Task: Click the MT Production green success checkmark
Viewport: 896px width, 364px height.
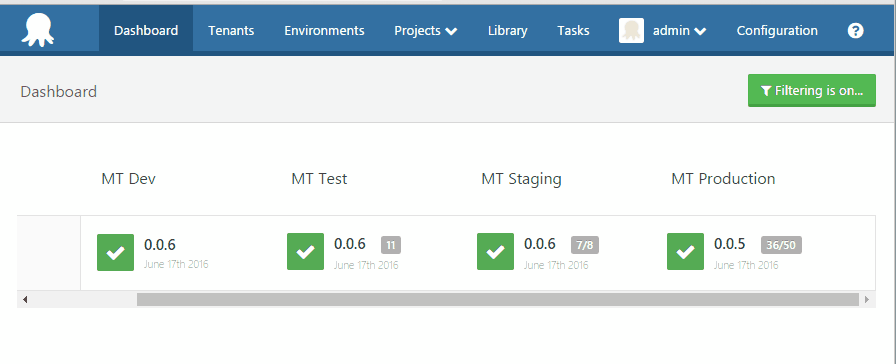Action: tap(685, 251)
